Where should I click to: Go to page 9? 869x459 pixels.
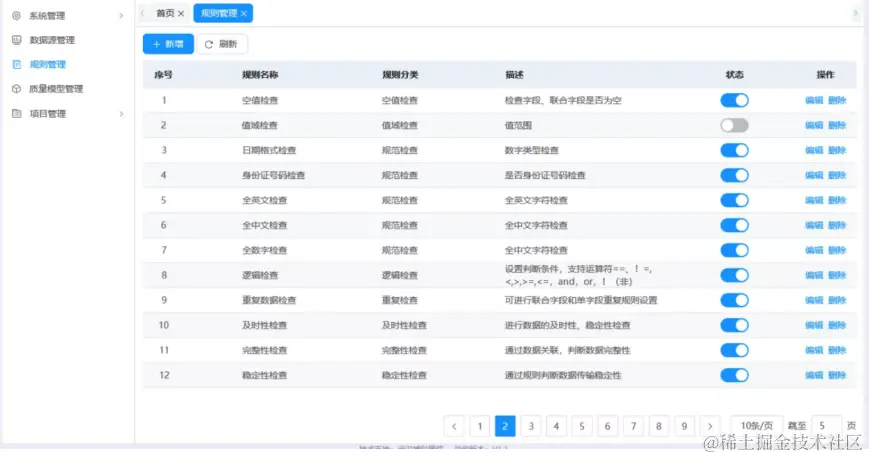pyautogui.click(x=684, y=426)
